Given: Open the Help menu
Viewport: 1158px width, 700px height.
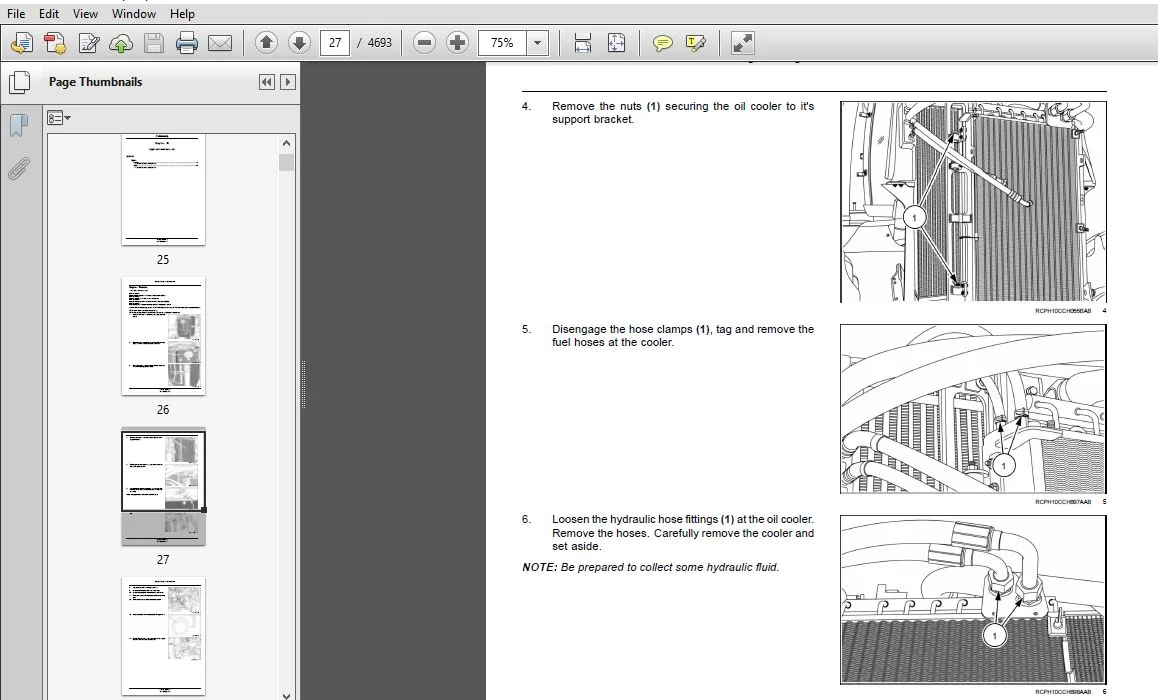Looking at the screenshot, I should pos(182,13).
